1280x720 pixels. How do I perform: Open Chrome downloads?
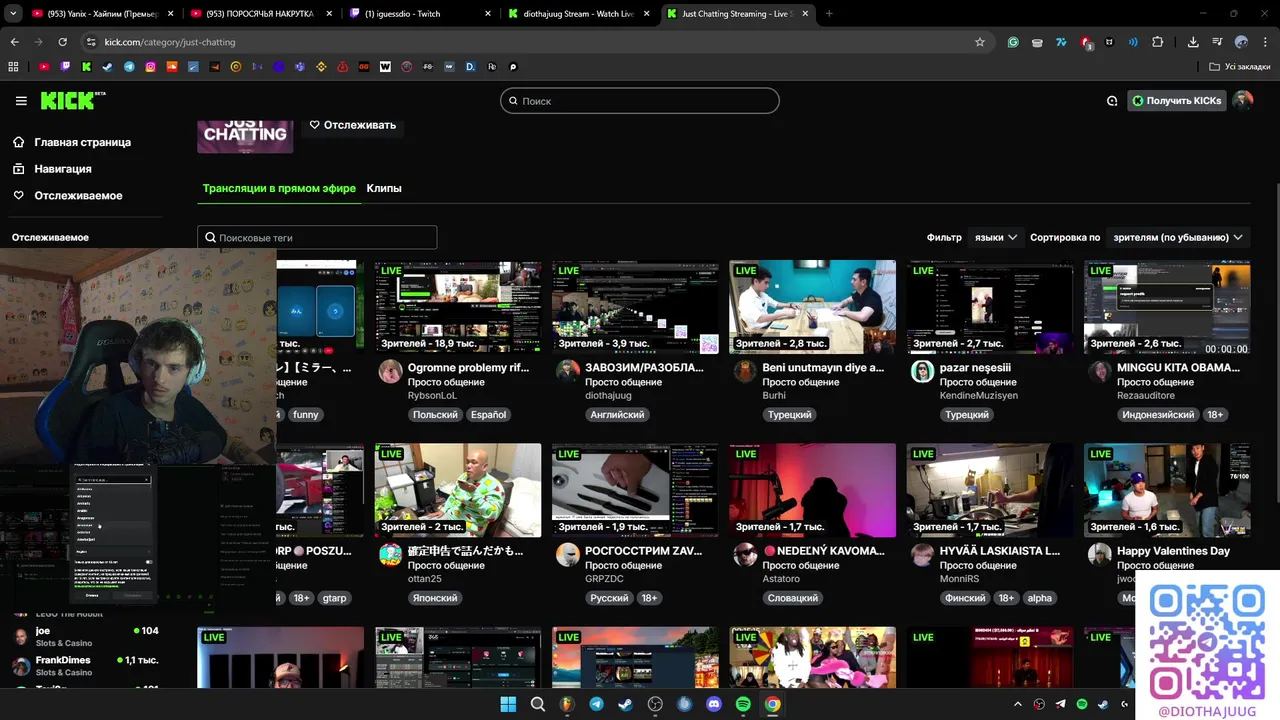(x=1193, y=42)
